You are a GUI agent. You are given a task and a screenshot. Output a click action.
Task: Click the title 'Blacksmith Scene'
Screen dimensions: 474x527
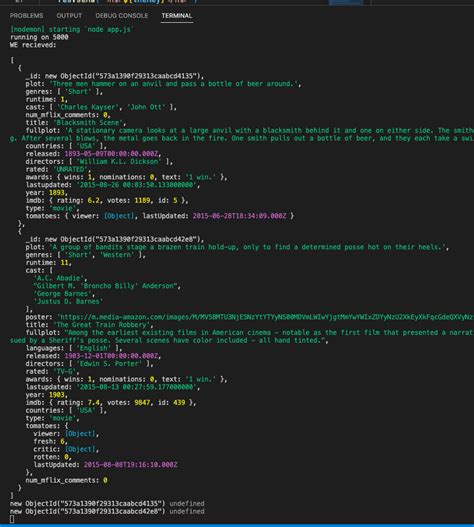coord(89,123)
